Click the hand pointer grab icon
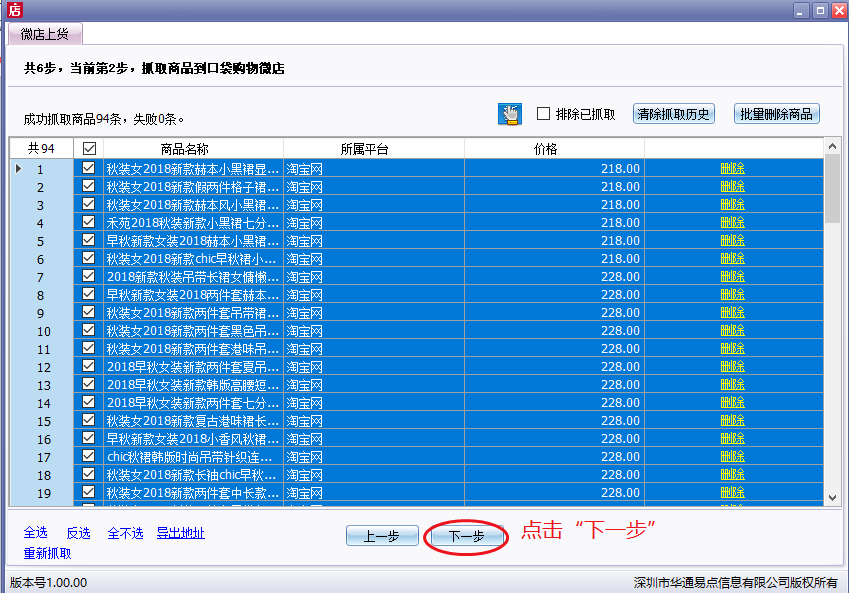 pyautogui.click(x=510, y=114)
